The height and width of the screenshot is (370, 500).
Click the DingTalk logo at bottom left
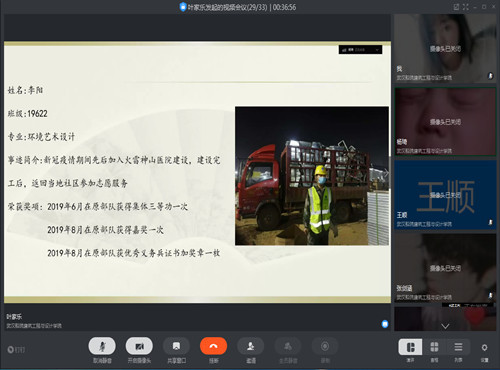[16, 350]
